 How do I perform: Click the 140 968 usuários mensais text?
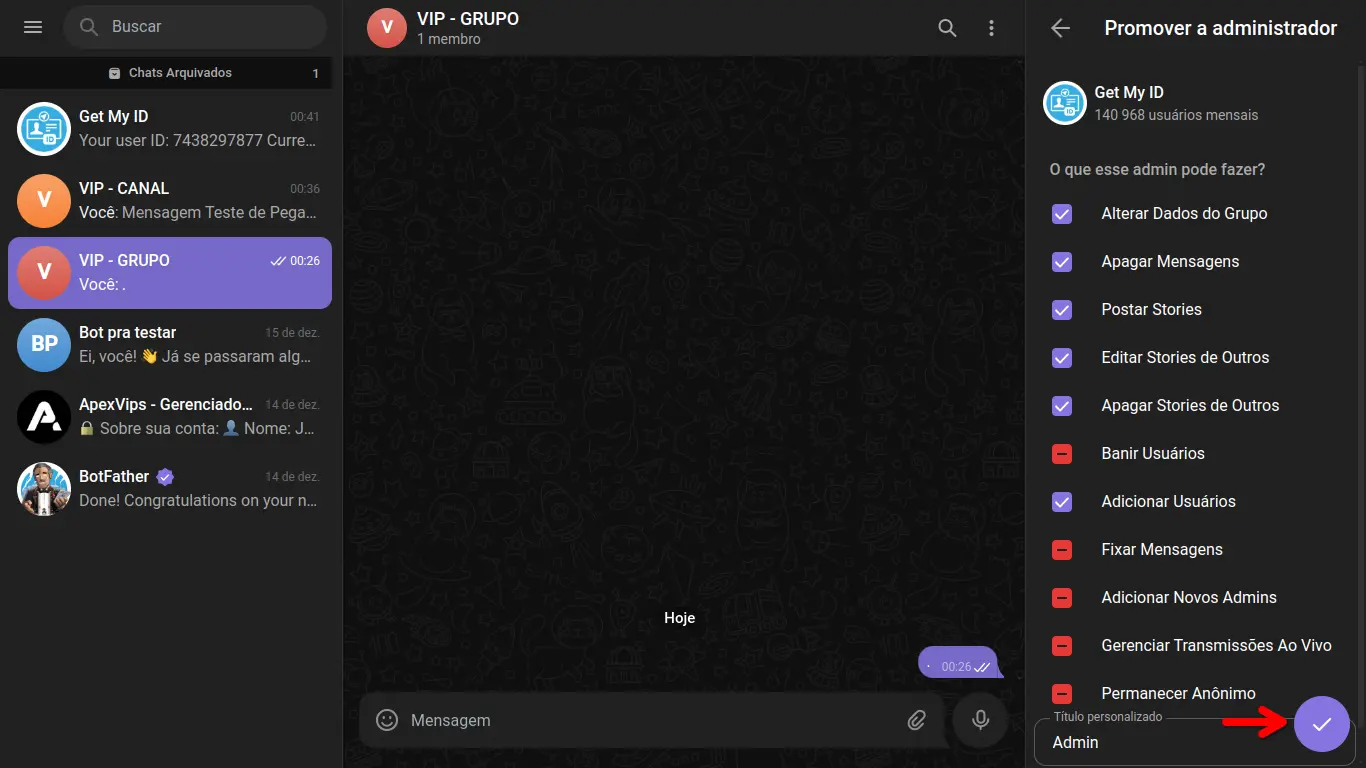[x=1176, y=115]
